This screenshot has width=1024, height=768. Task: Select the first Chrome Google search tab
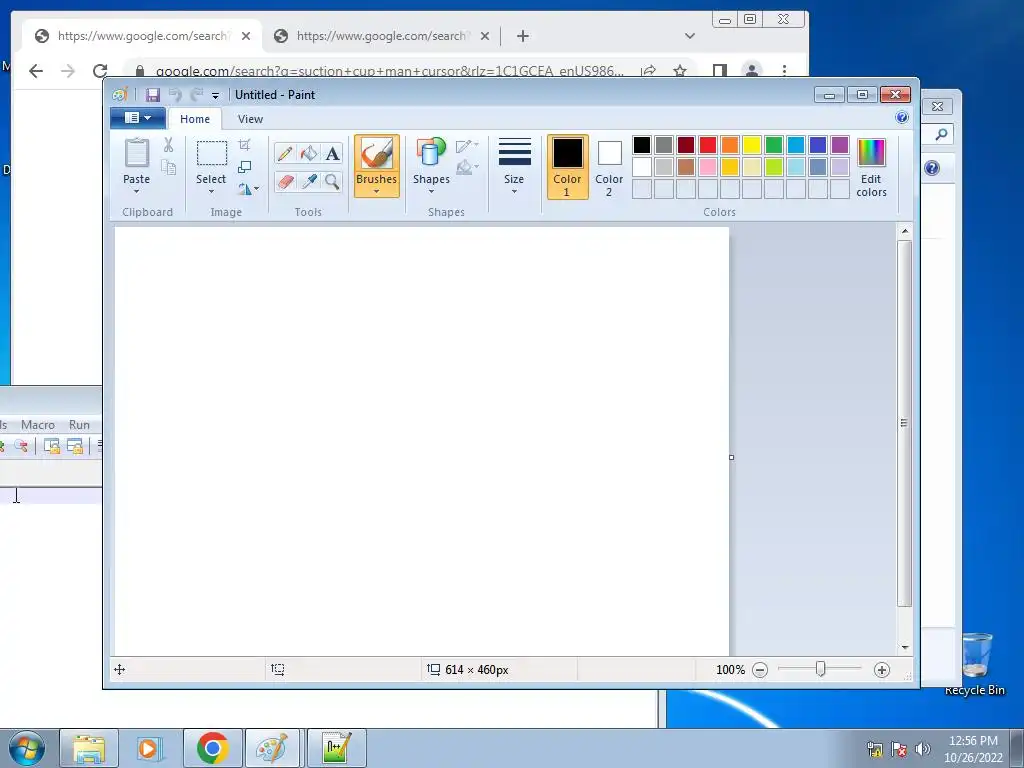point(142,36)
